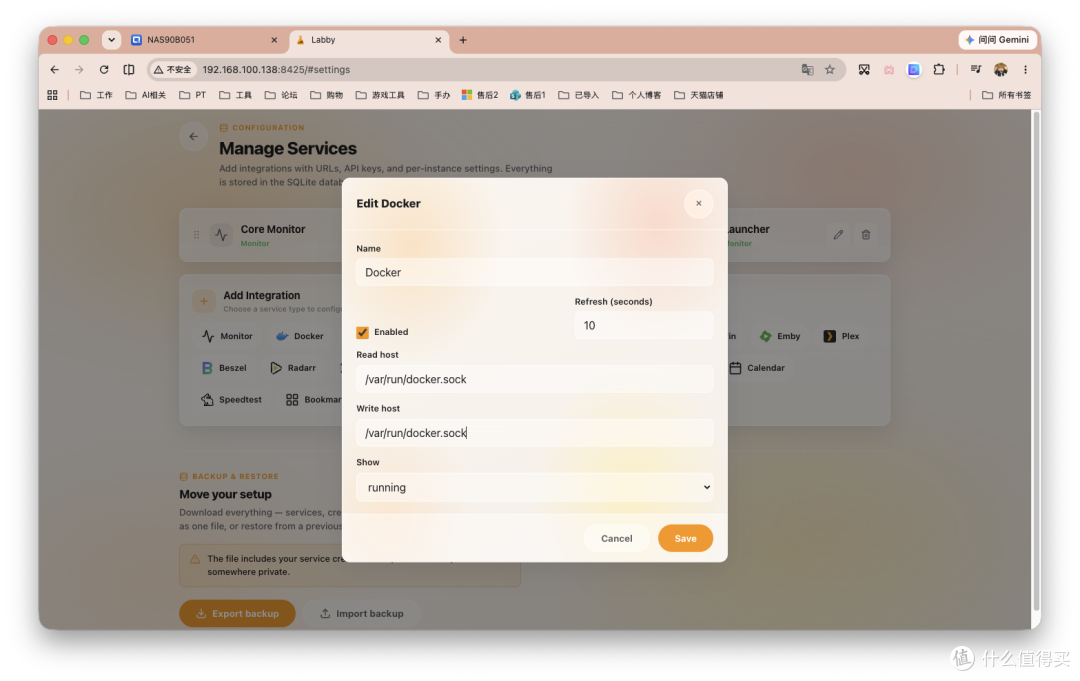Viewport: 1080px width, 681px height.
Task: Click Import backup button
Action: click(x=362, y=613)
